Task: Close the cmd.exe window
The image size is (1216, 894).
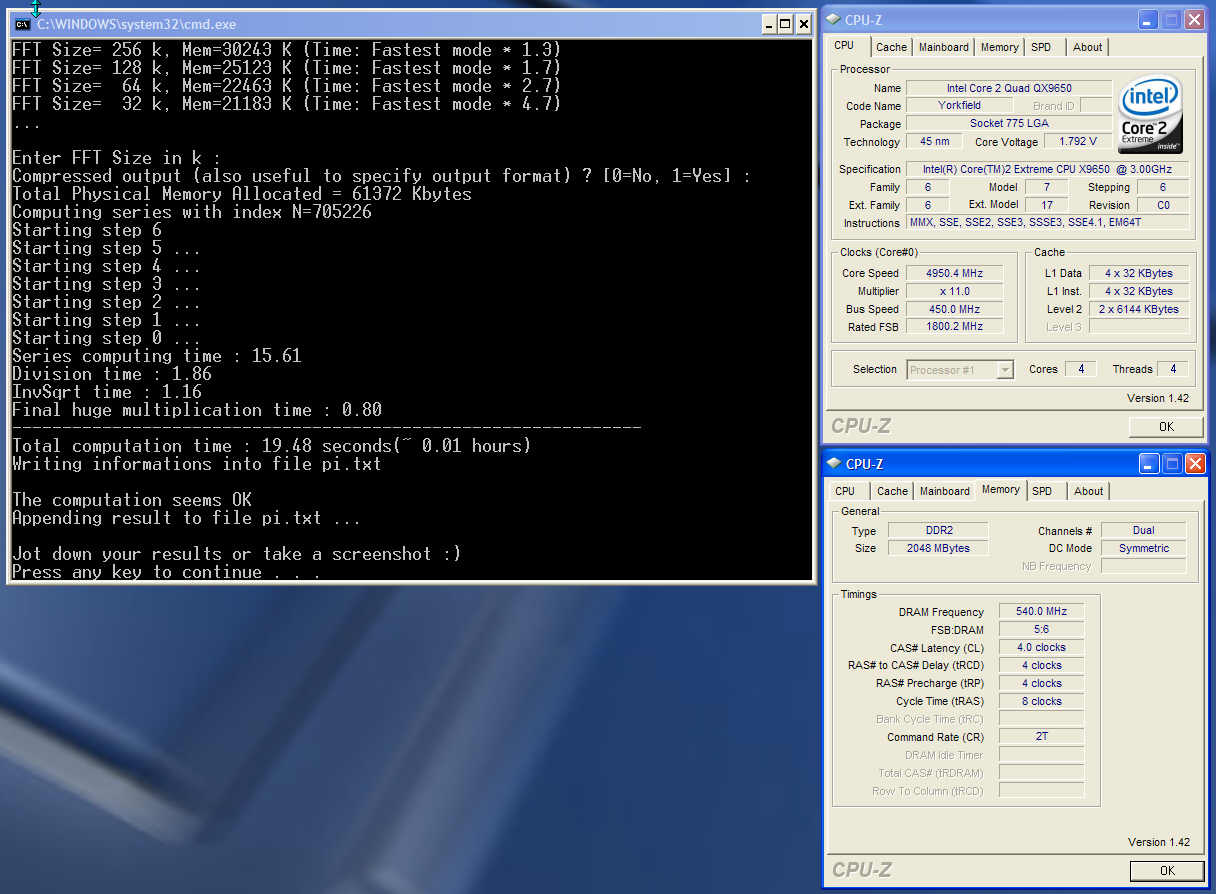Action: pyautogui.click(x=803, y=24)
